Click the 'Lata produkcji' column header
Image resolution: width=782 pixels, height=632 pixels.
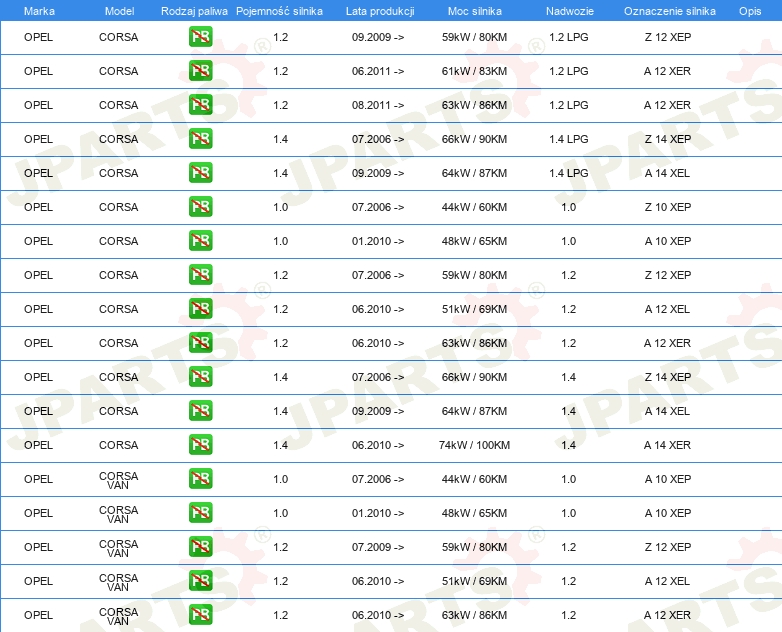coord(380,11)
